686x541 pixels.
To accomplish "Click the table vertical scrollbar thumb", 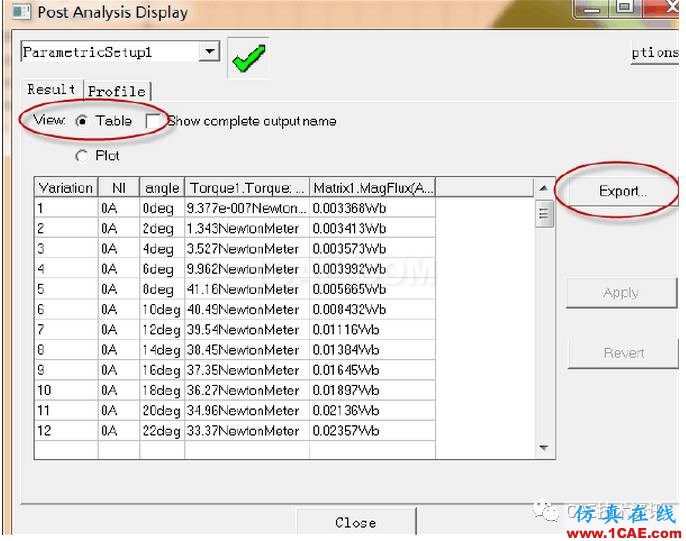I will pyautogui.click(x=544, y=213).
